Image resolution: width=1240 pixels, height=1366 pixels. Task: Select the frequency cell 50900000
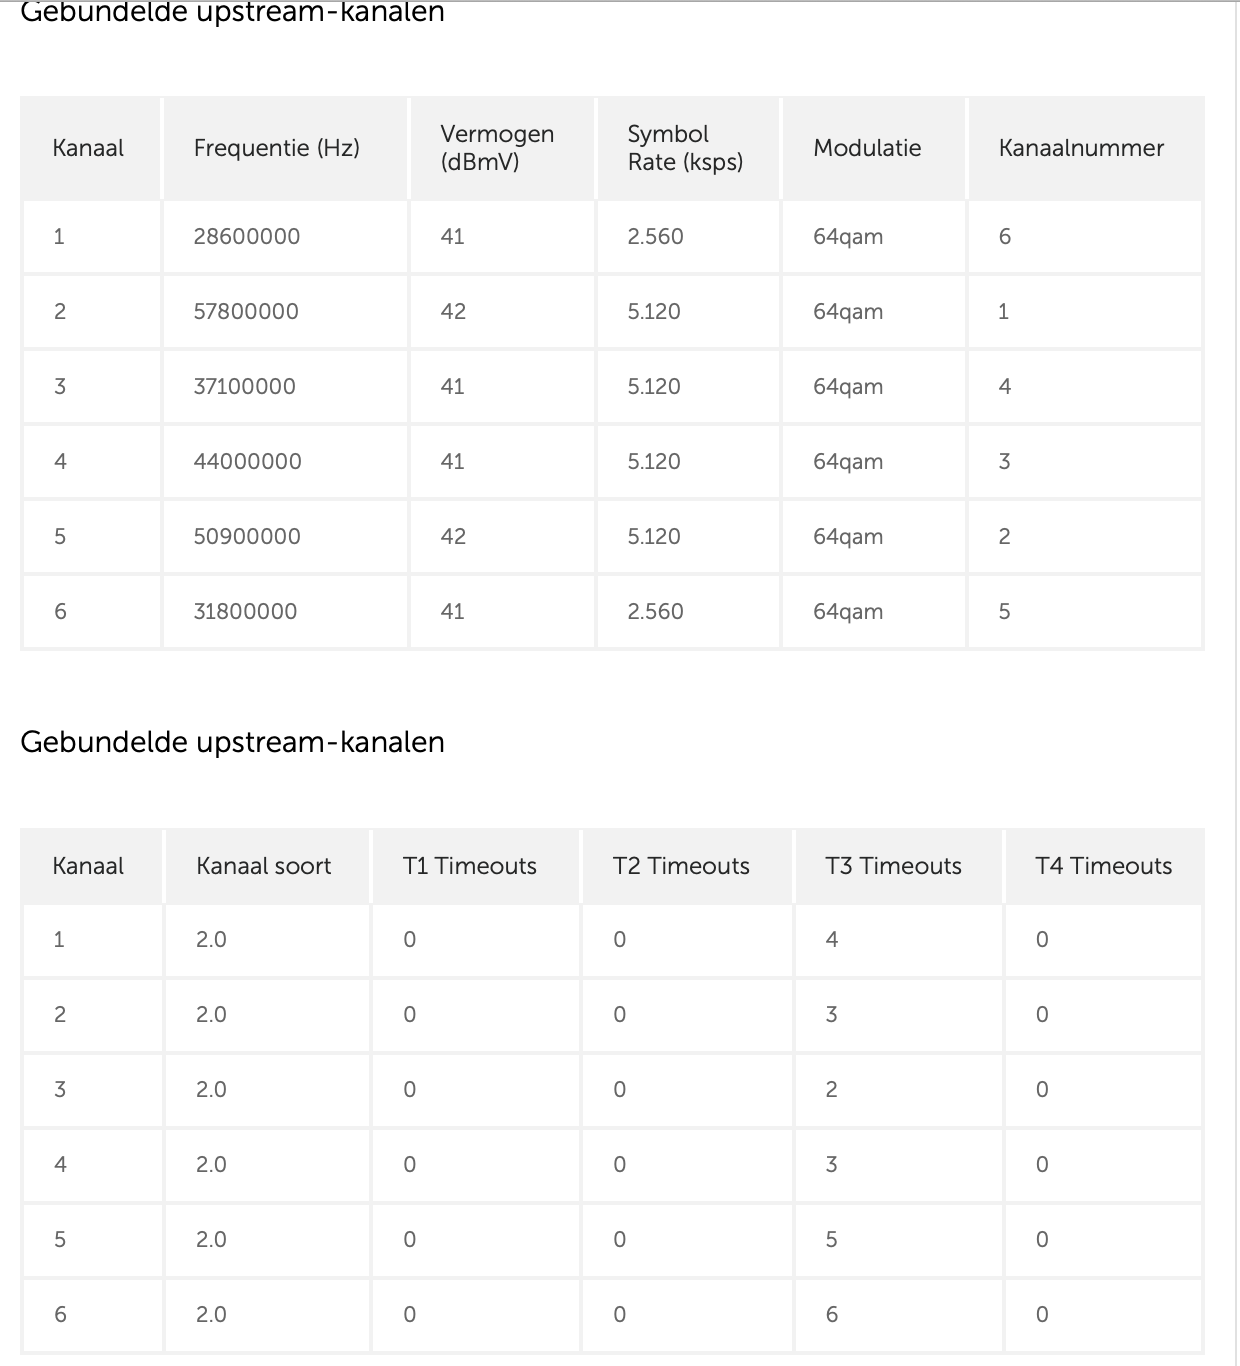click(247, 537)
